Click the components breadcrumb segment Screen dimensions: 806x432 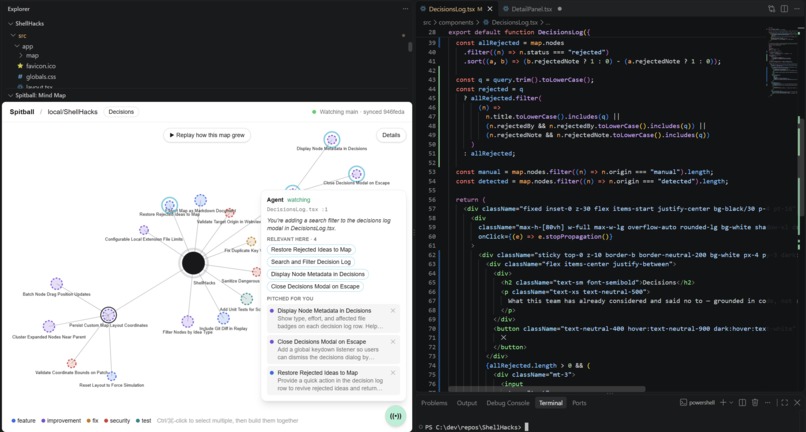click(456, 23)
